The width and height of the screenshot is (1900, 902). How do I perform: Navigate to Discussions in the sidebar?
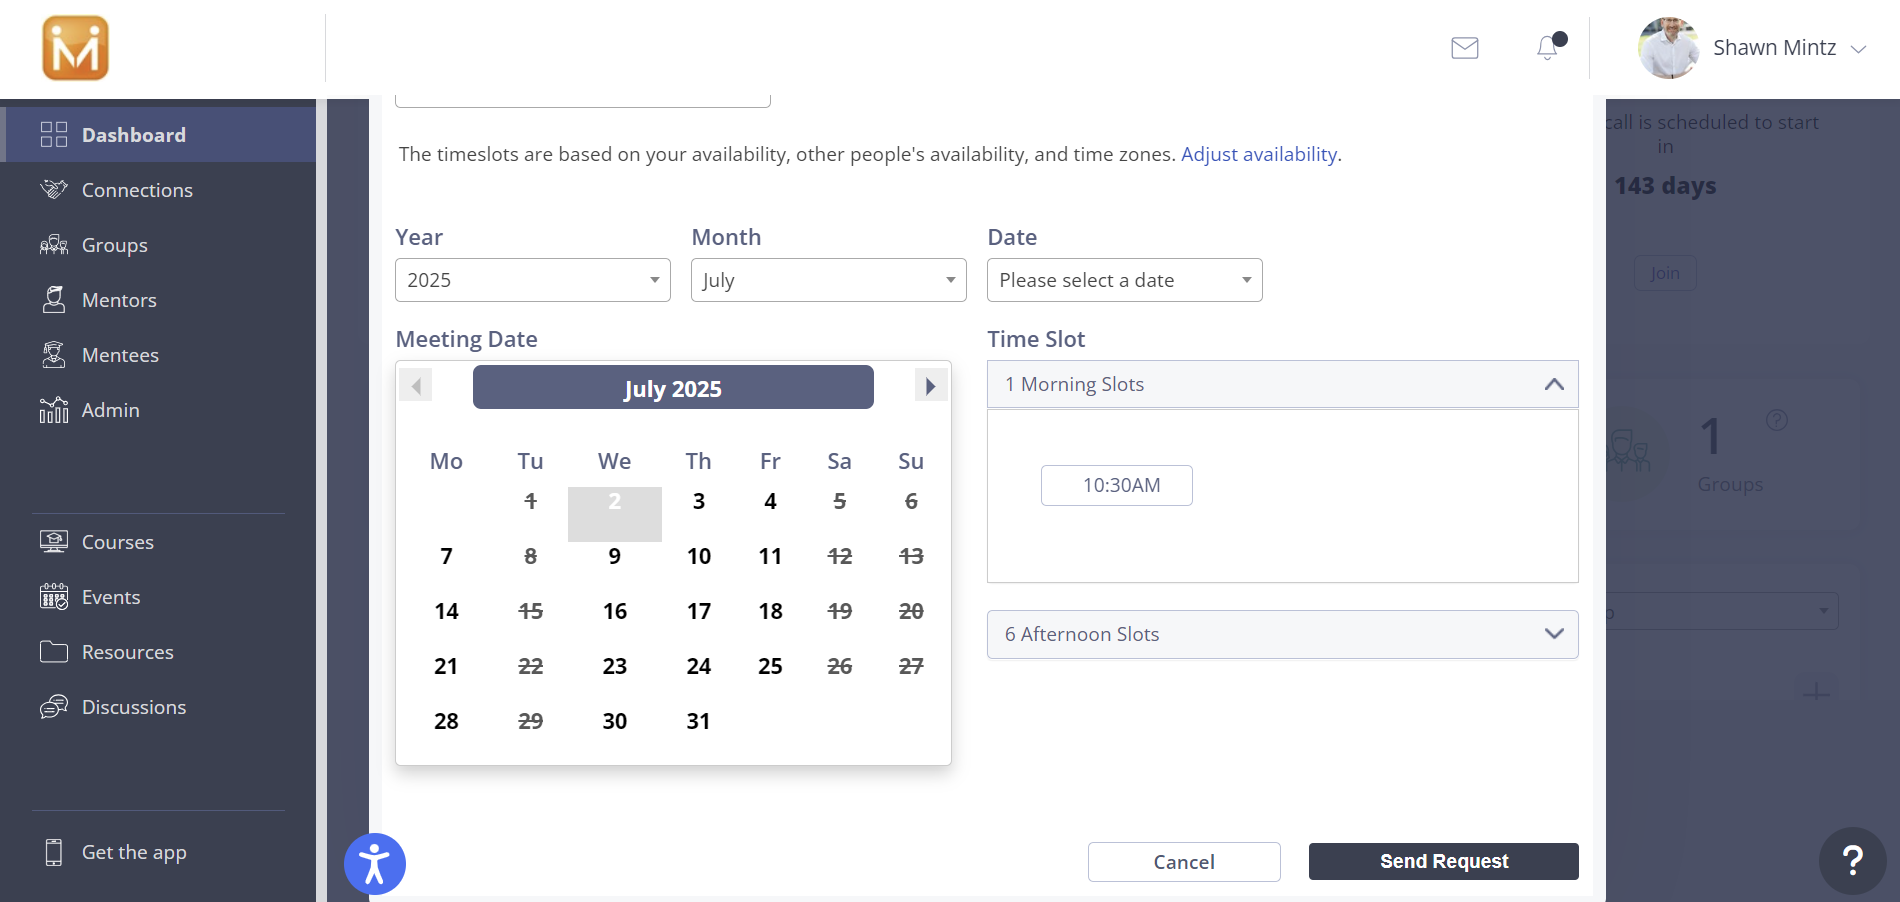(x=133, y=707)
